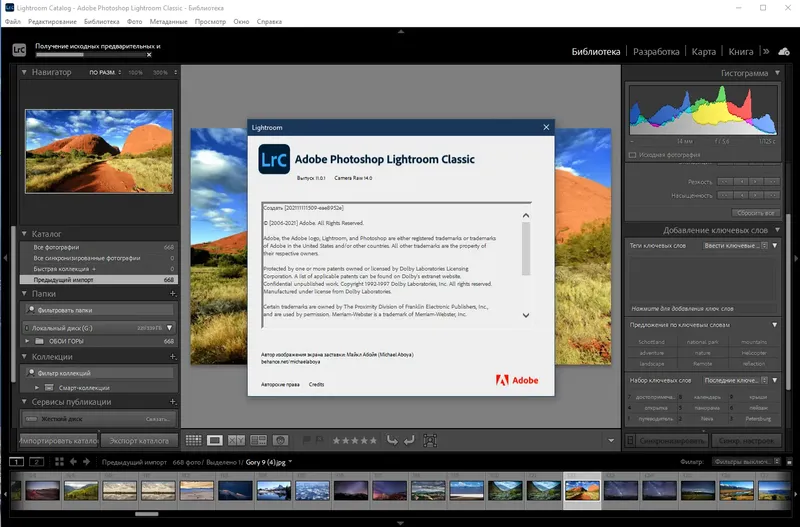Collapse the Навигатор panel
The image size is (800, 527).
coord(24,72)
